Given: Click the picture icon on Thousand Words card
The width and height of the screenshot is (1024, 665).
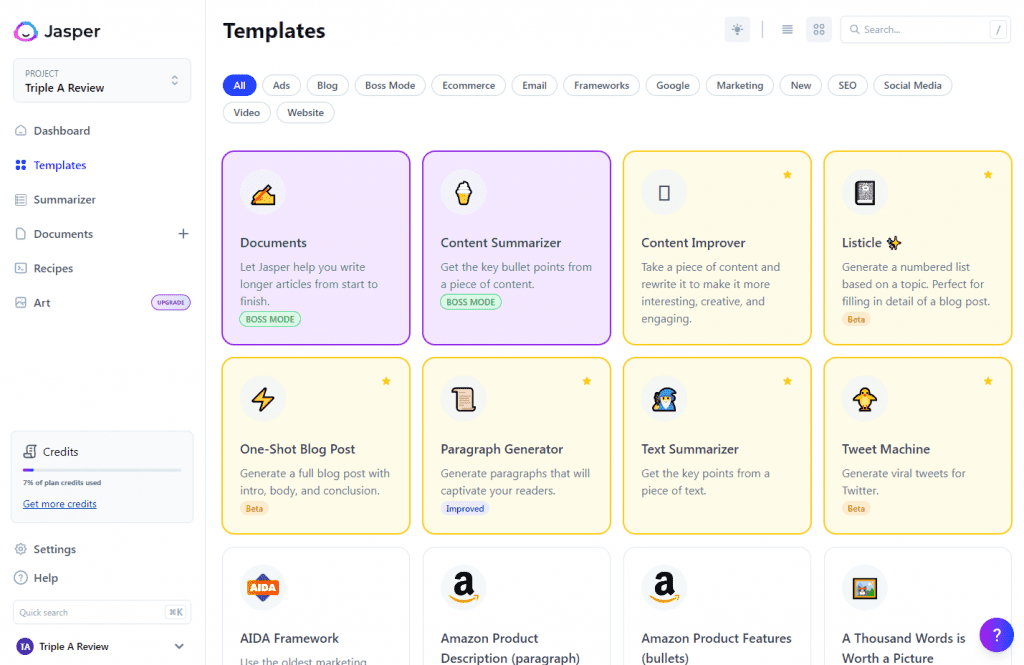Looking at the screenshot, I should 865,588.
